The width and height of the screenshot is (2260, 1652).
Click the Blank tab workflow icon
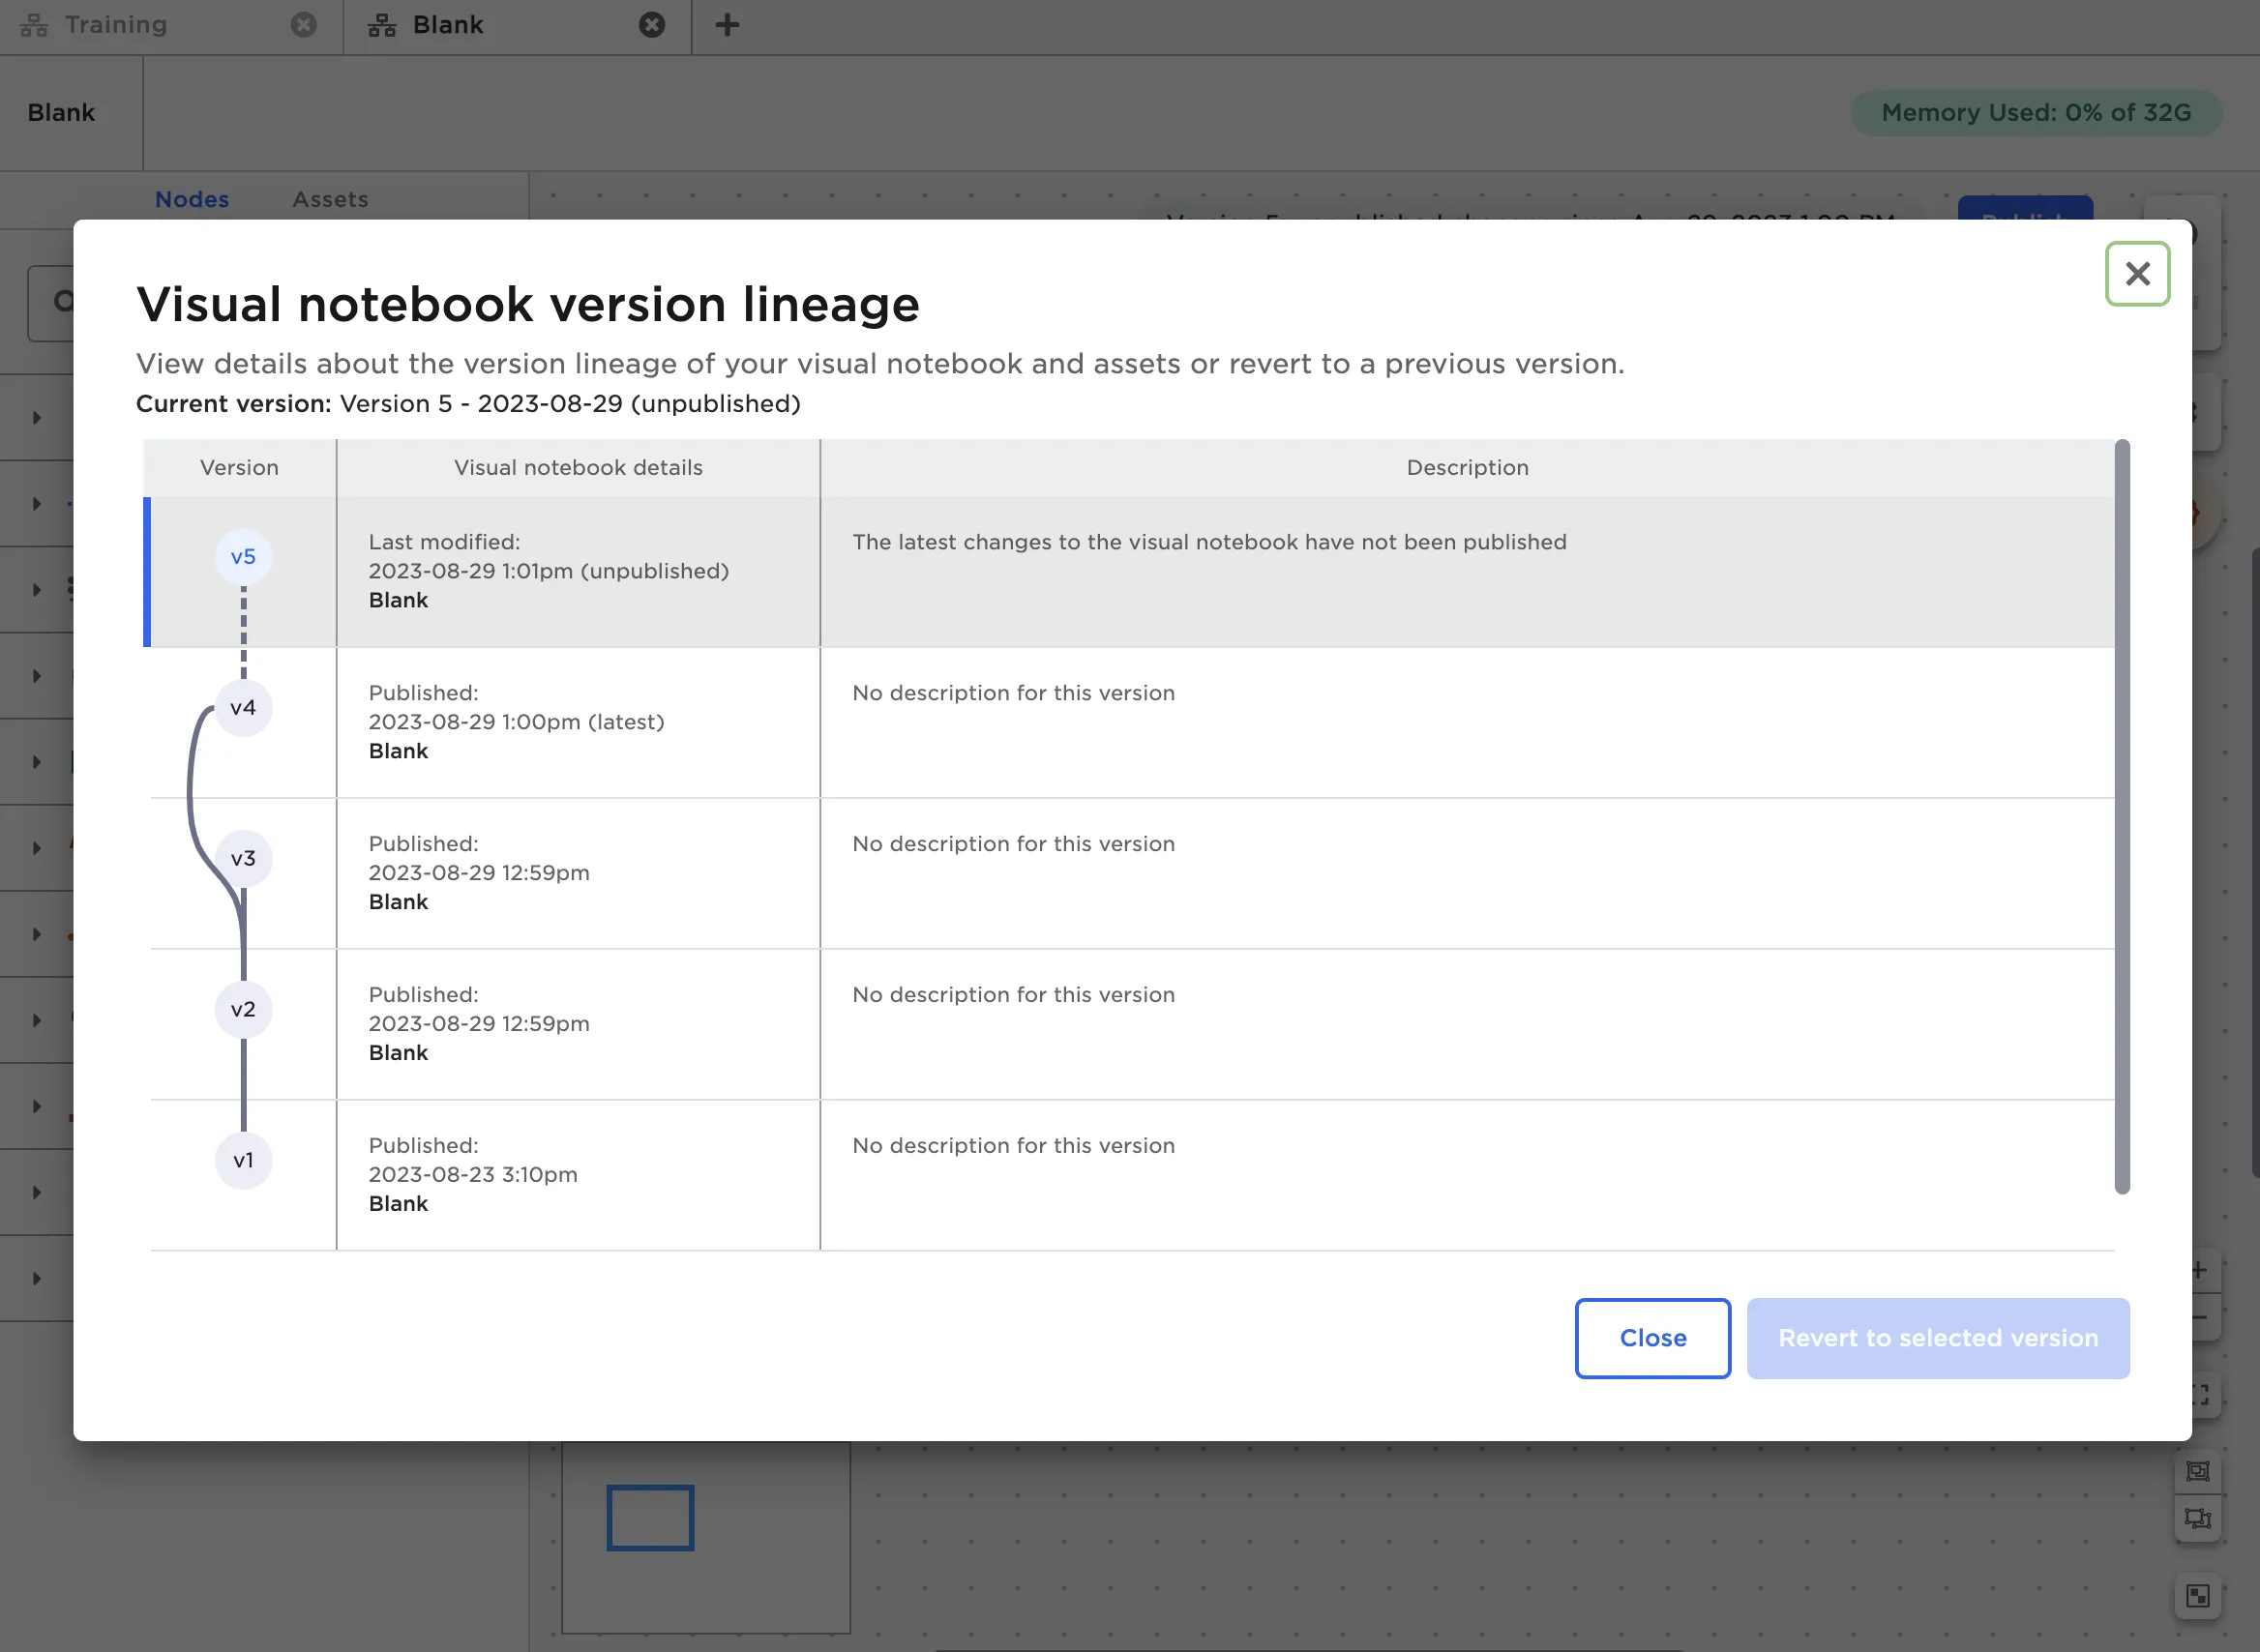pyautogui.click(x=381, y=25)
